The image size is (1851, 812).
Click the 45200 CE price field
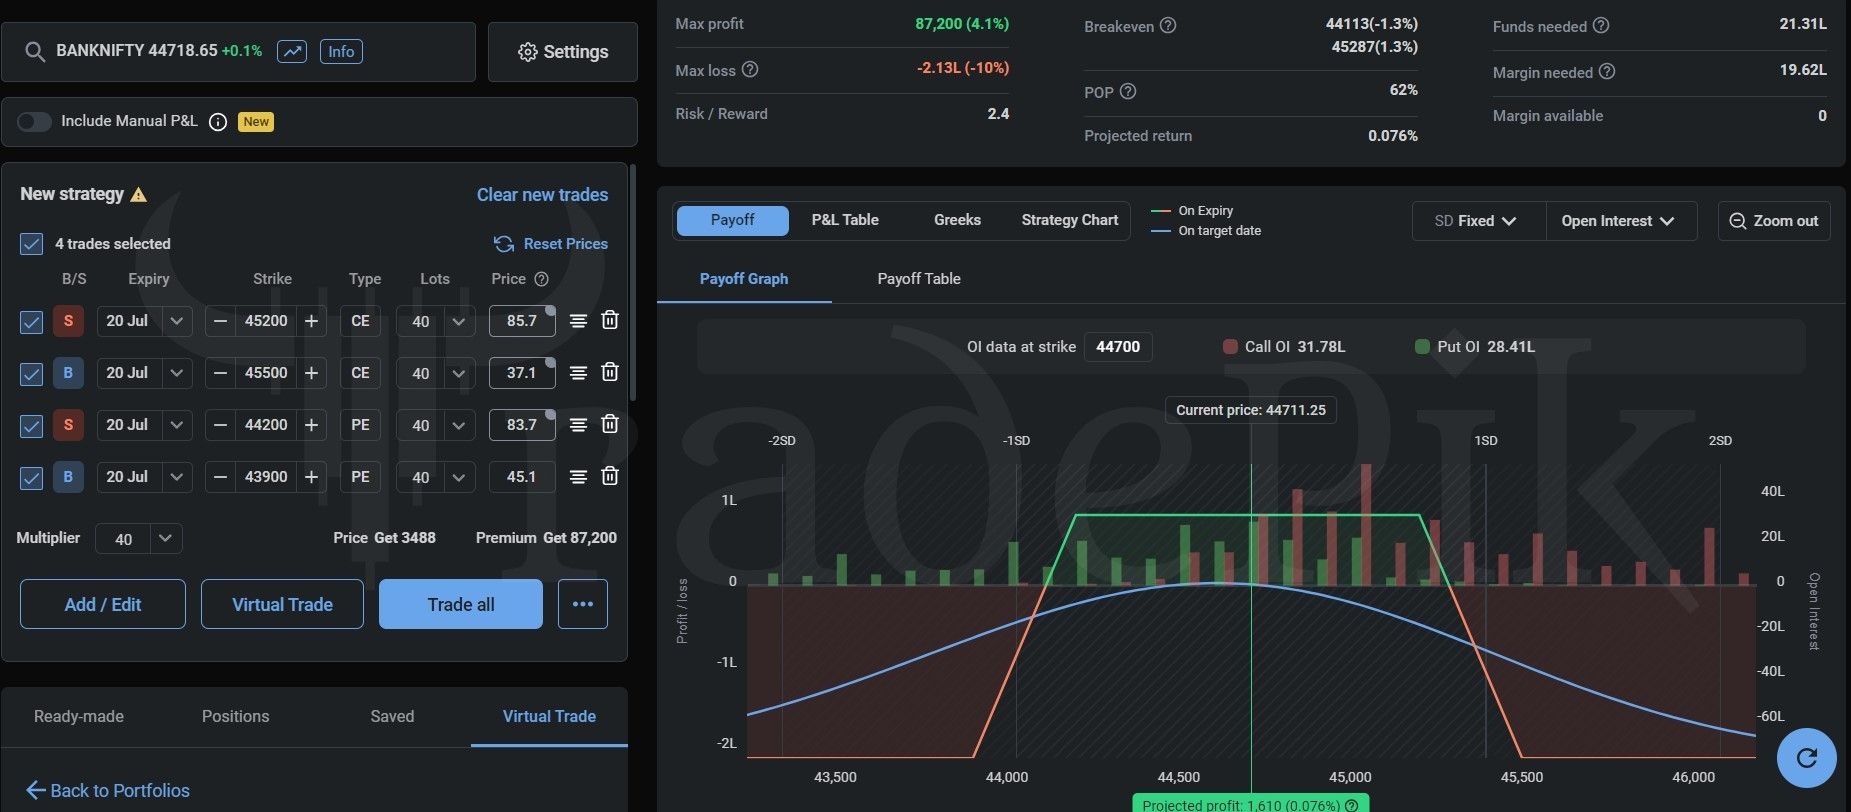click(521, 321)
